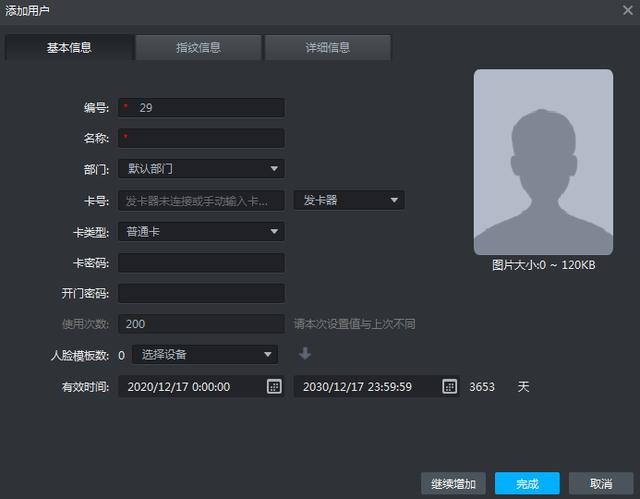Click the face template download arrow

(x=305, y=354)
